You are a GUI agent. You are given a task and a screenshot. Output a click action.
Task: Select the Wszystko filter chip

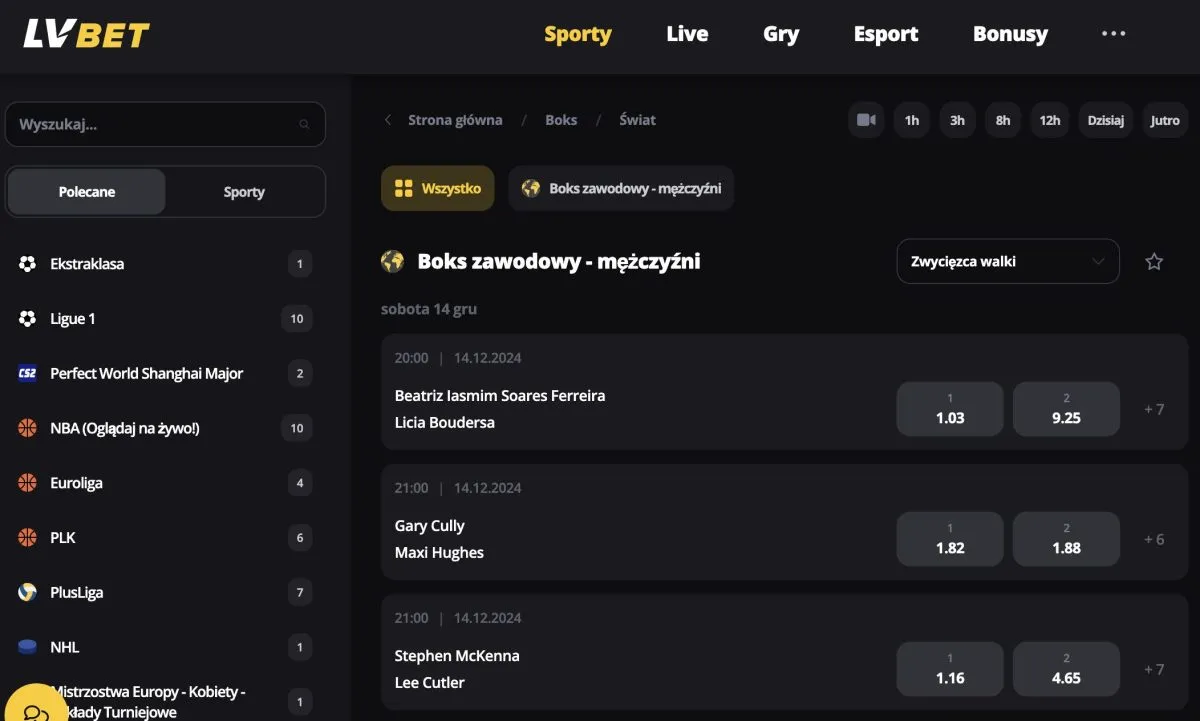pos(438,188)
